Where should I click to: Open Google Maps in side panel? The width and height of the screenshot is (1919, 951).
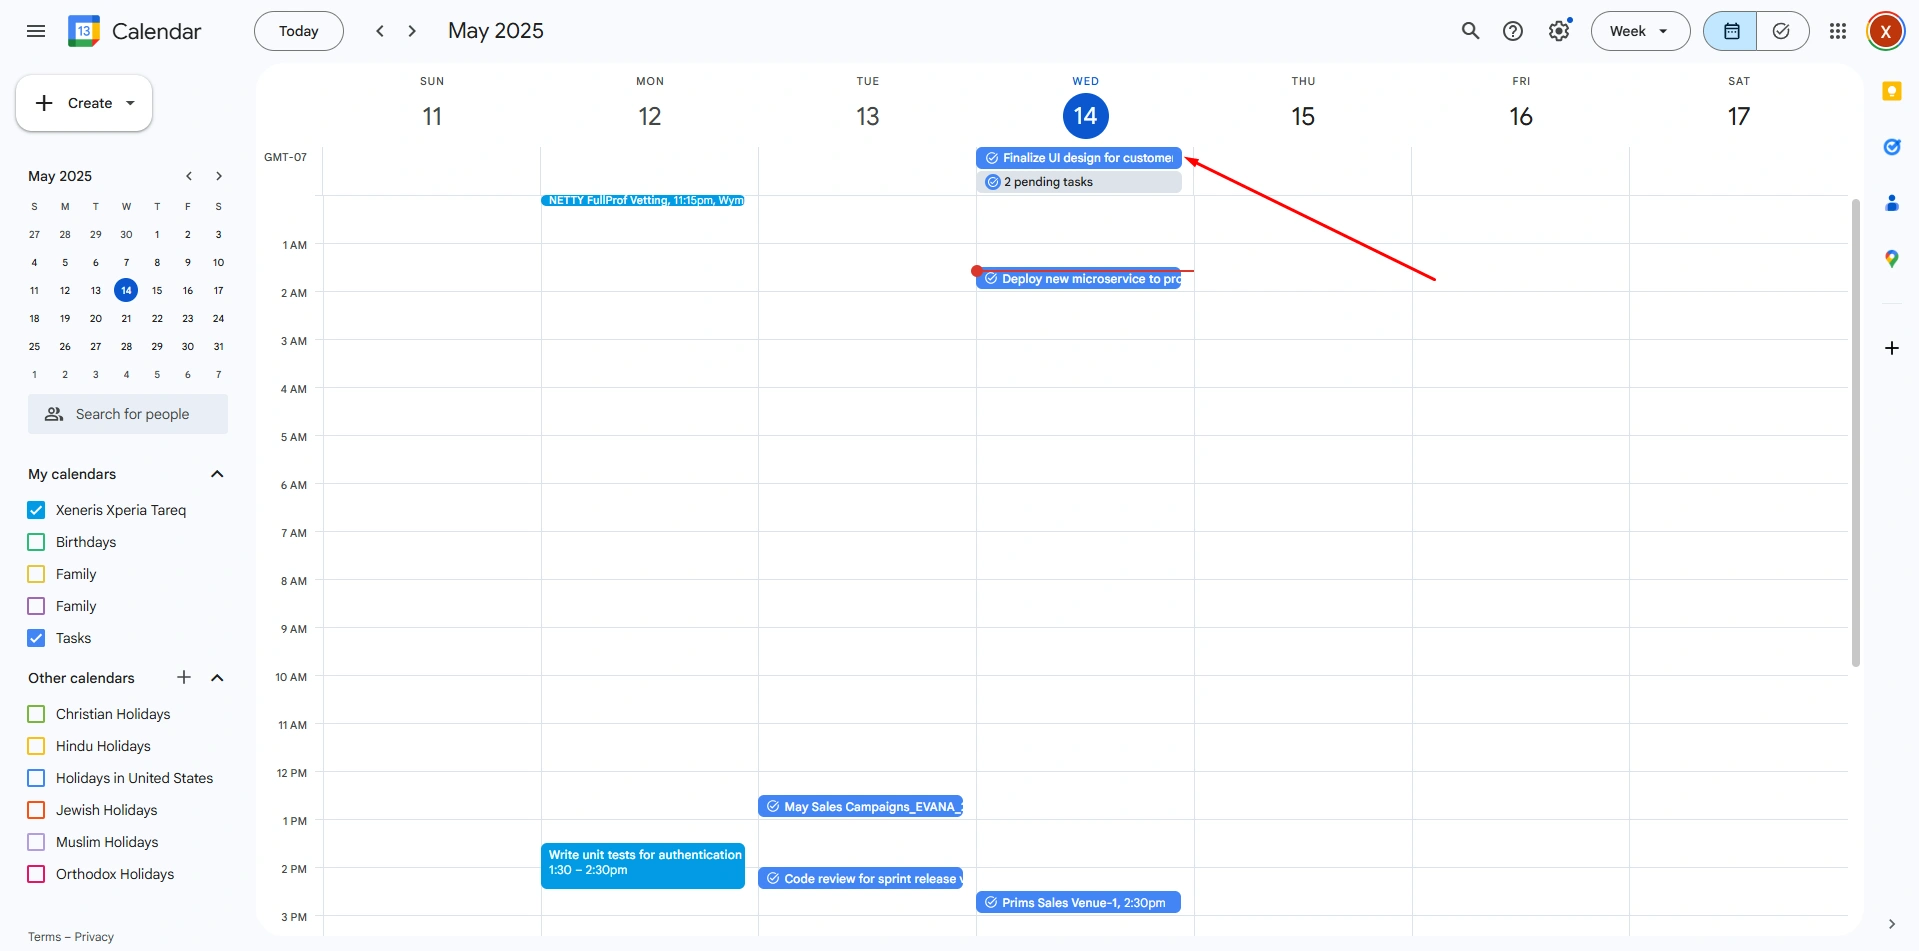tap(1891, 259)
